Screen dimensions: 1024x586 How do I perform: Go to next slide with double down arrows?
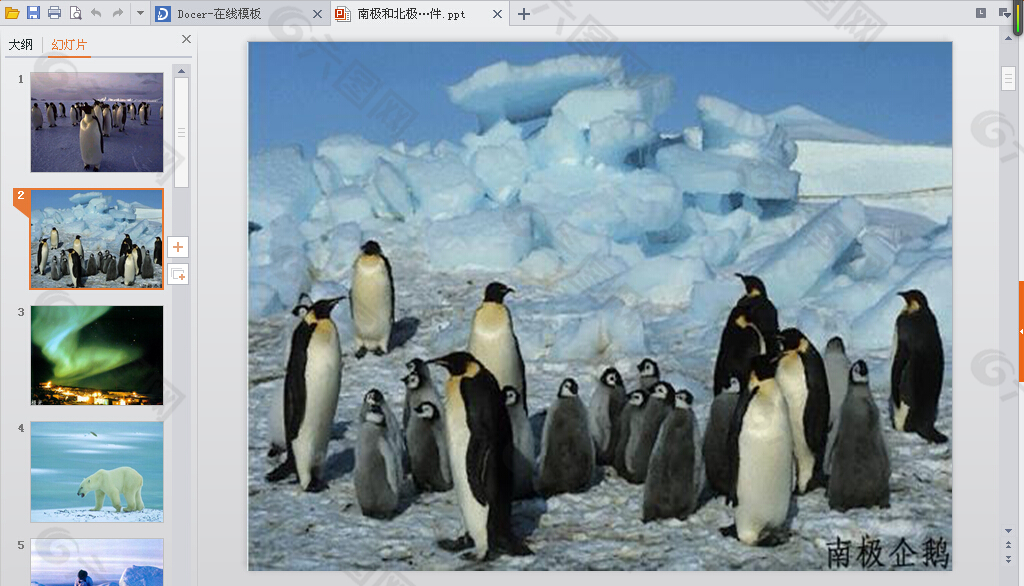pyautogui.click(x=1008, y=559)
